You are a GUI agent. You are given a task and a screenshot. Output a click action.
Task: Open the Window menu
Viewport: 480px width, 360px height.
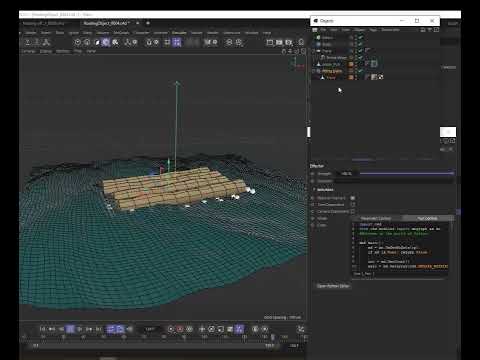tap(252, 33)
